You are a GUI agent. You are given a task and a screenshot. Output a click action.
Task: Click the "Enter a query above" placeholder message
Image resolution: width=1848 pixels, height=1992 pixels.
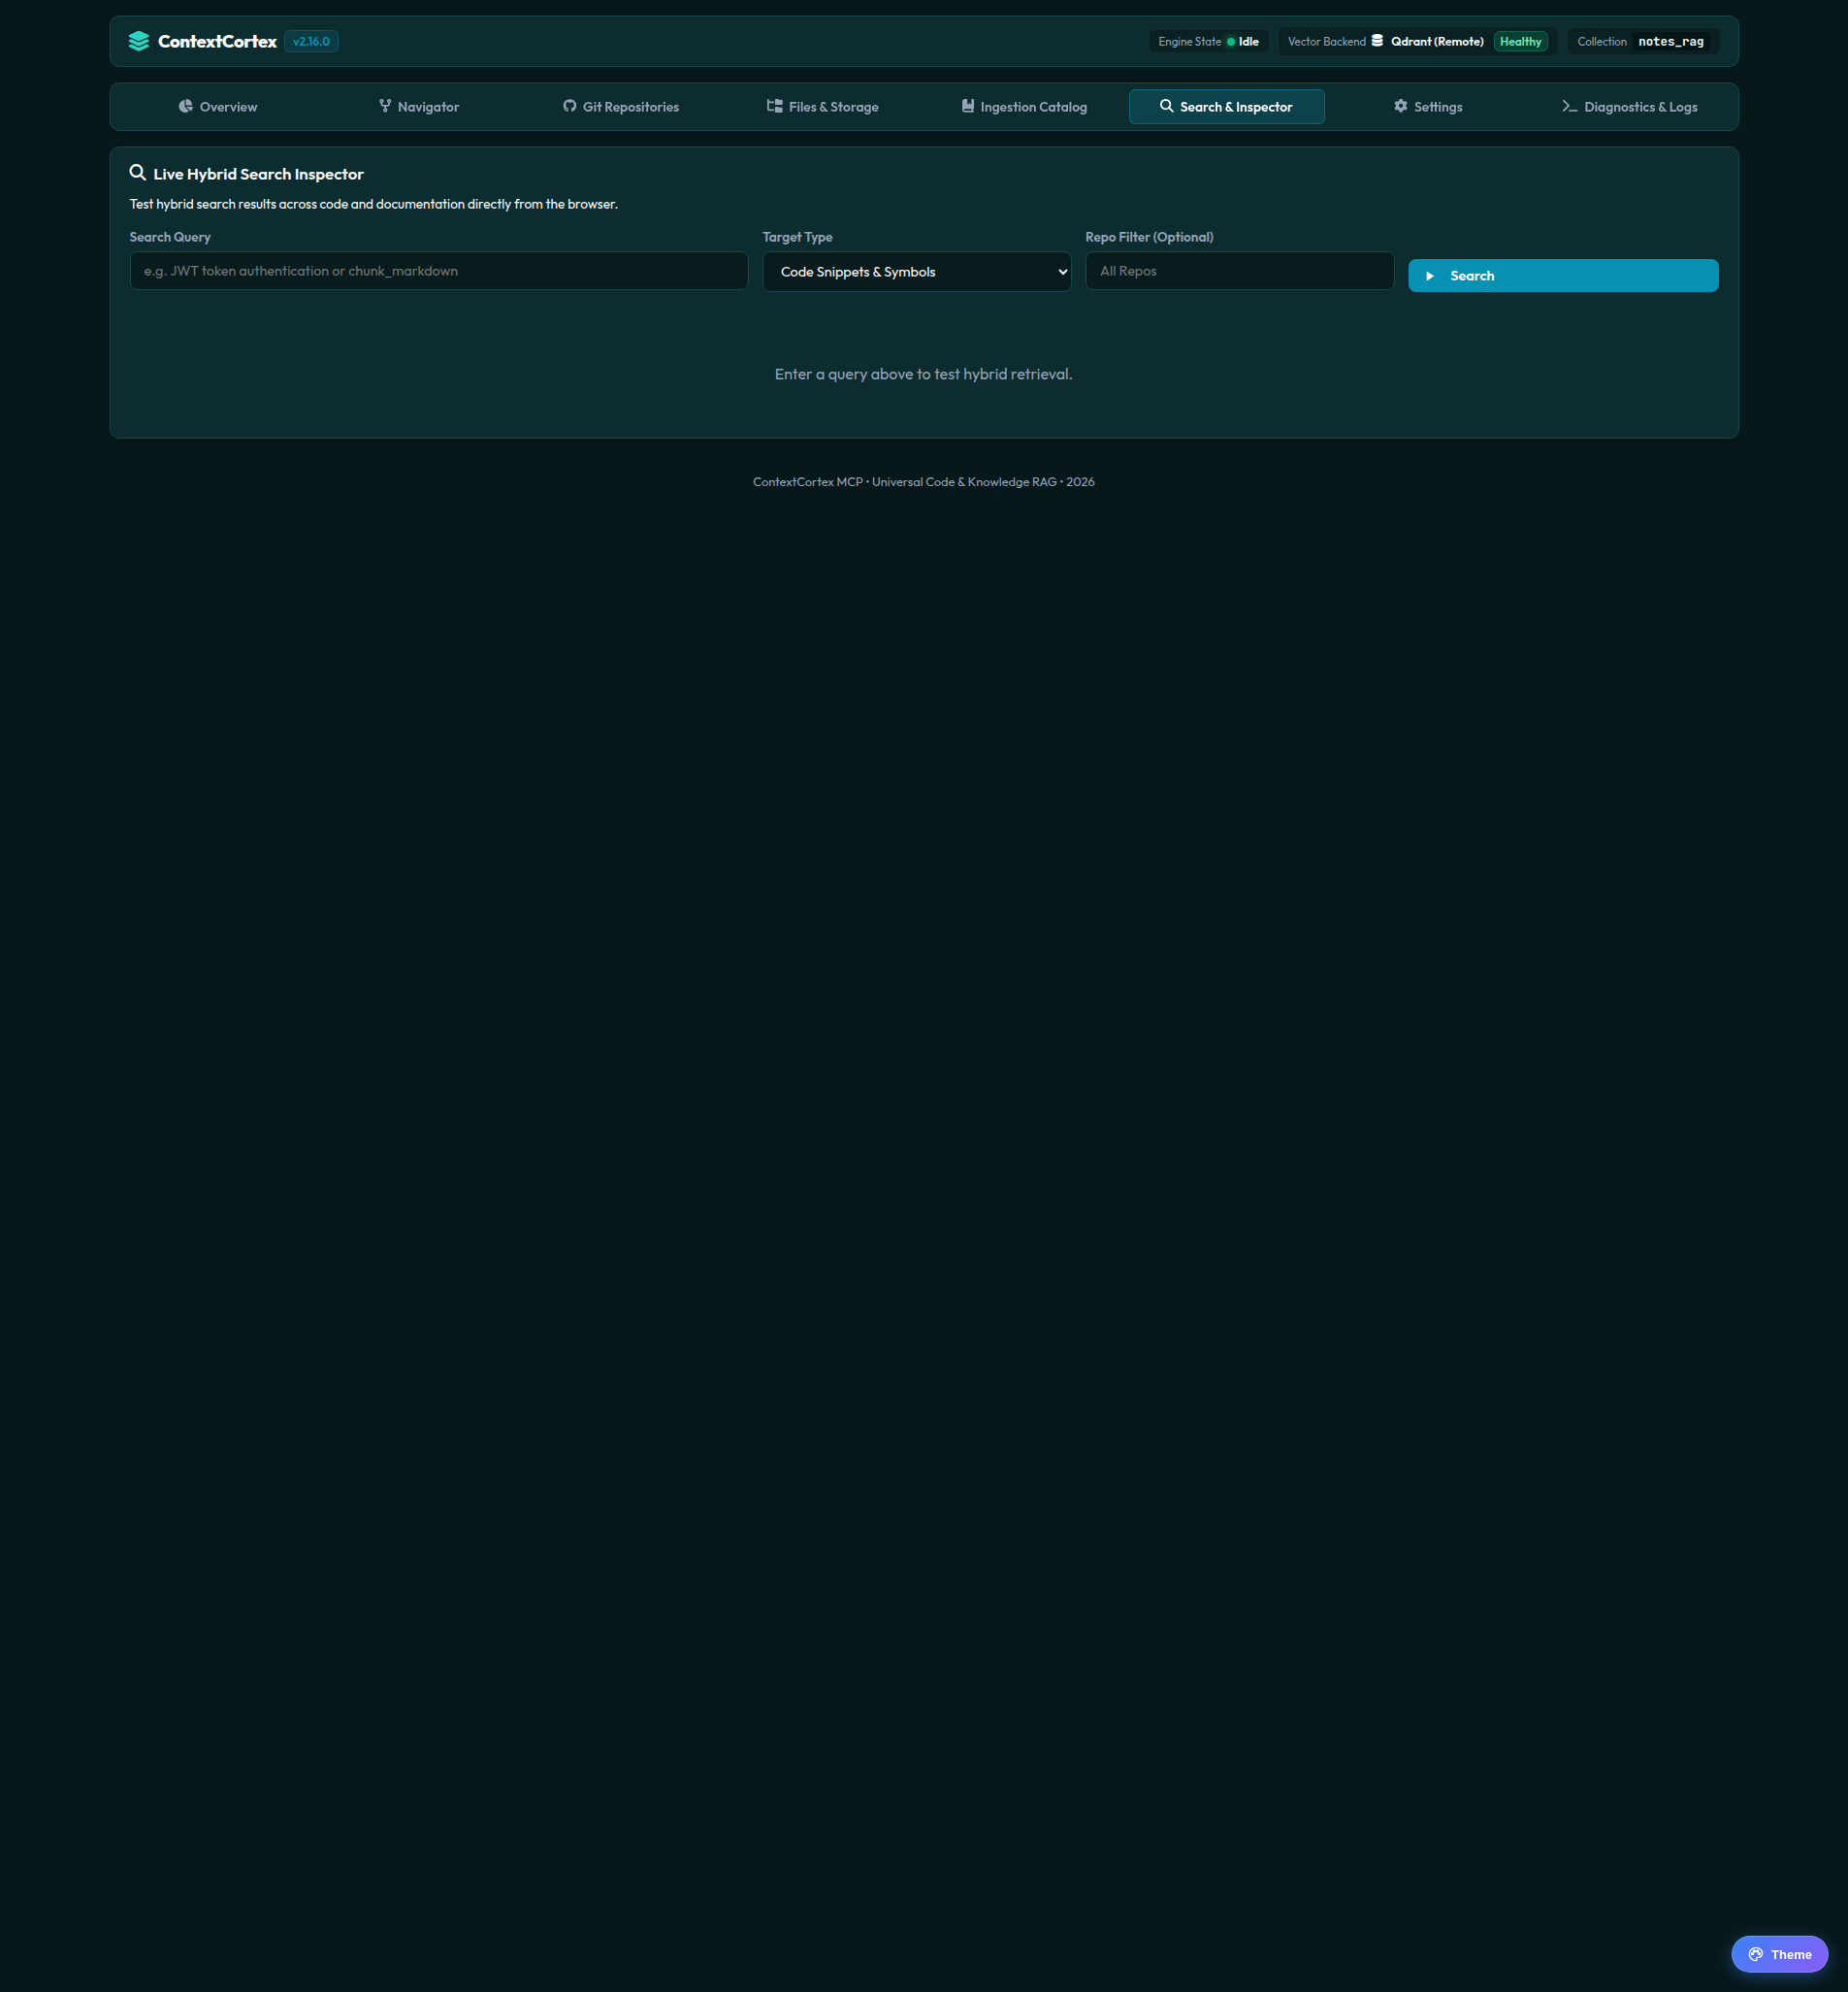click(923, 374)
